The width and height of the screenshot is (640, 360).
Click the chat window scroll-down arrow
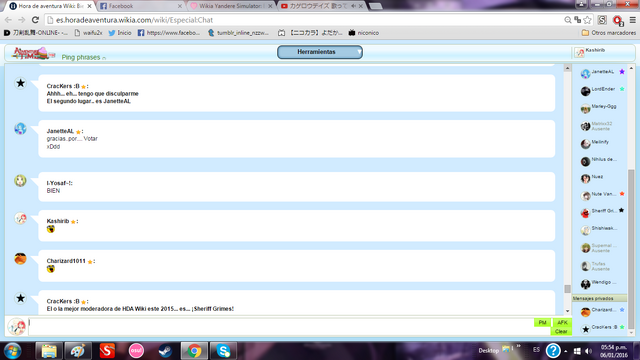point(567,311)
